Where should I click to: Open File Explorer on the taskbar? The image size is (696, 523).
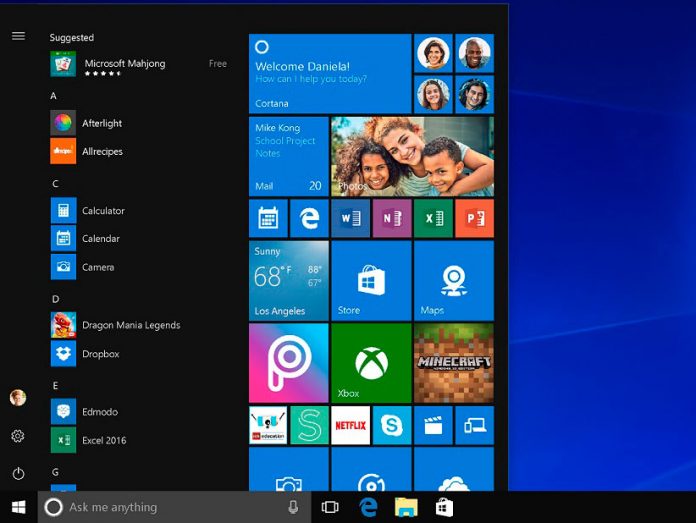pyautogui.click(x=406, y=507)
